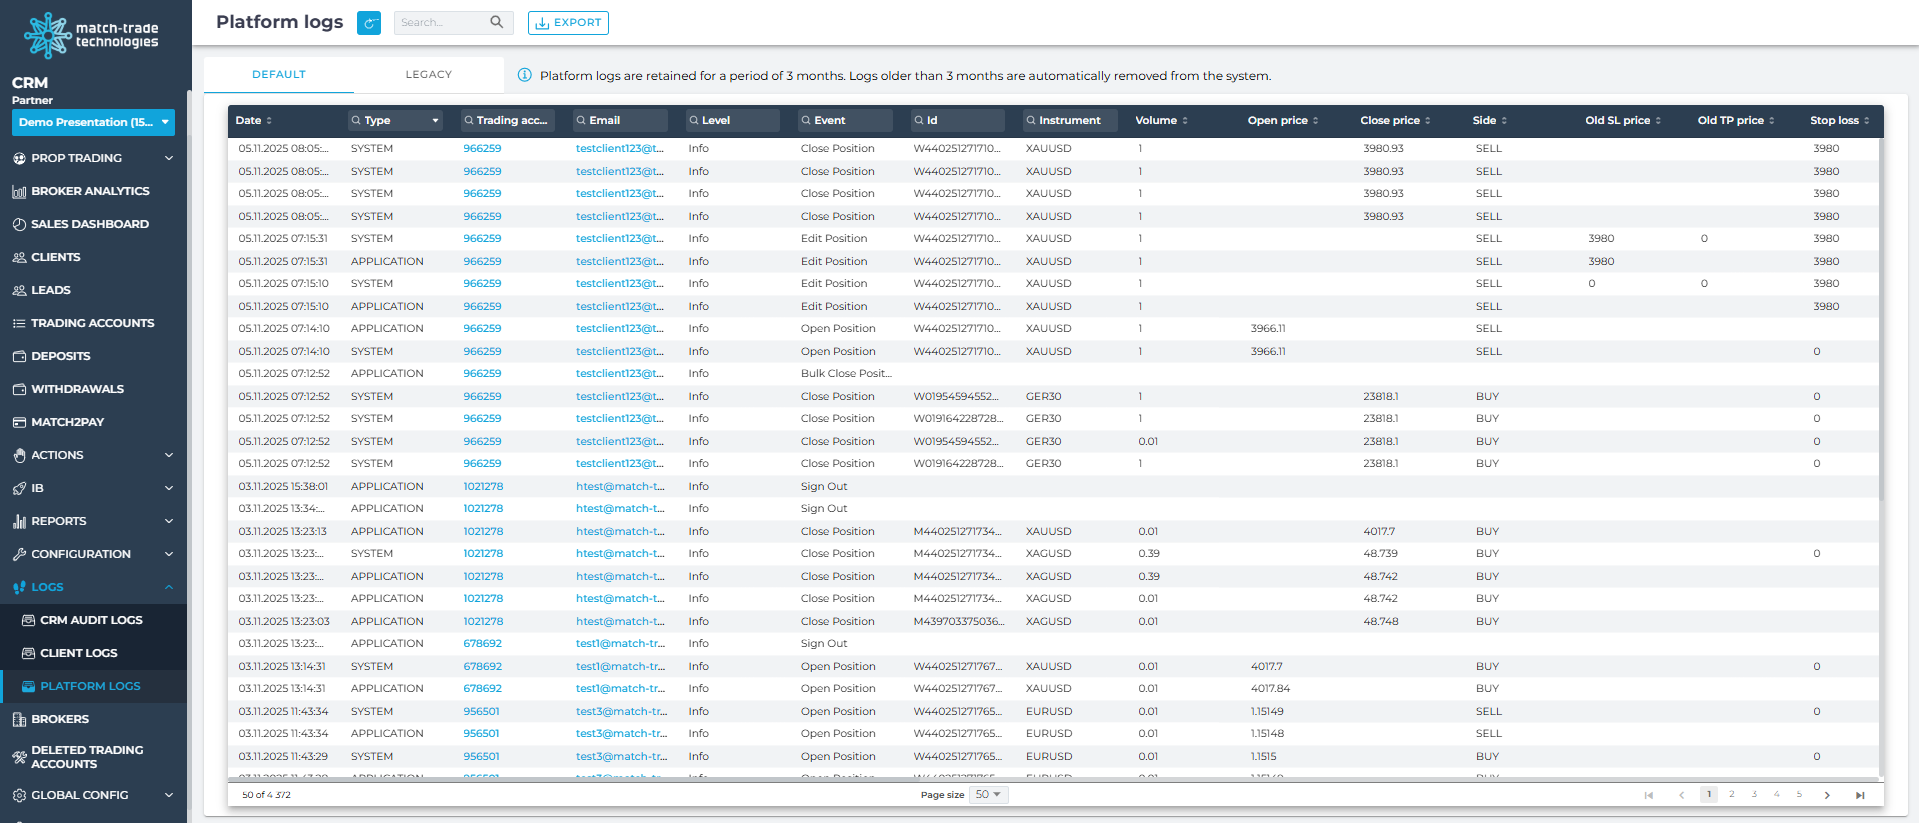
Task: Filter by the Instrument column field
Action: [1069, 121]
